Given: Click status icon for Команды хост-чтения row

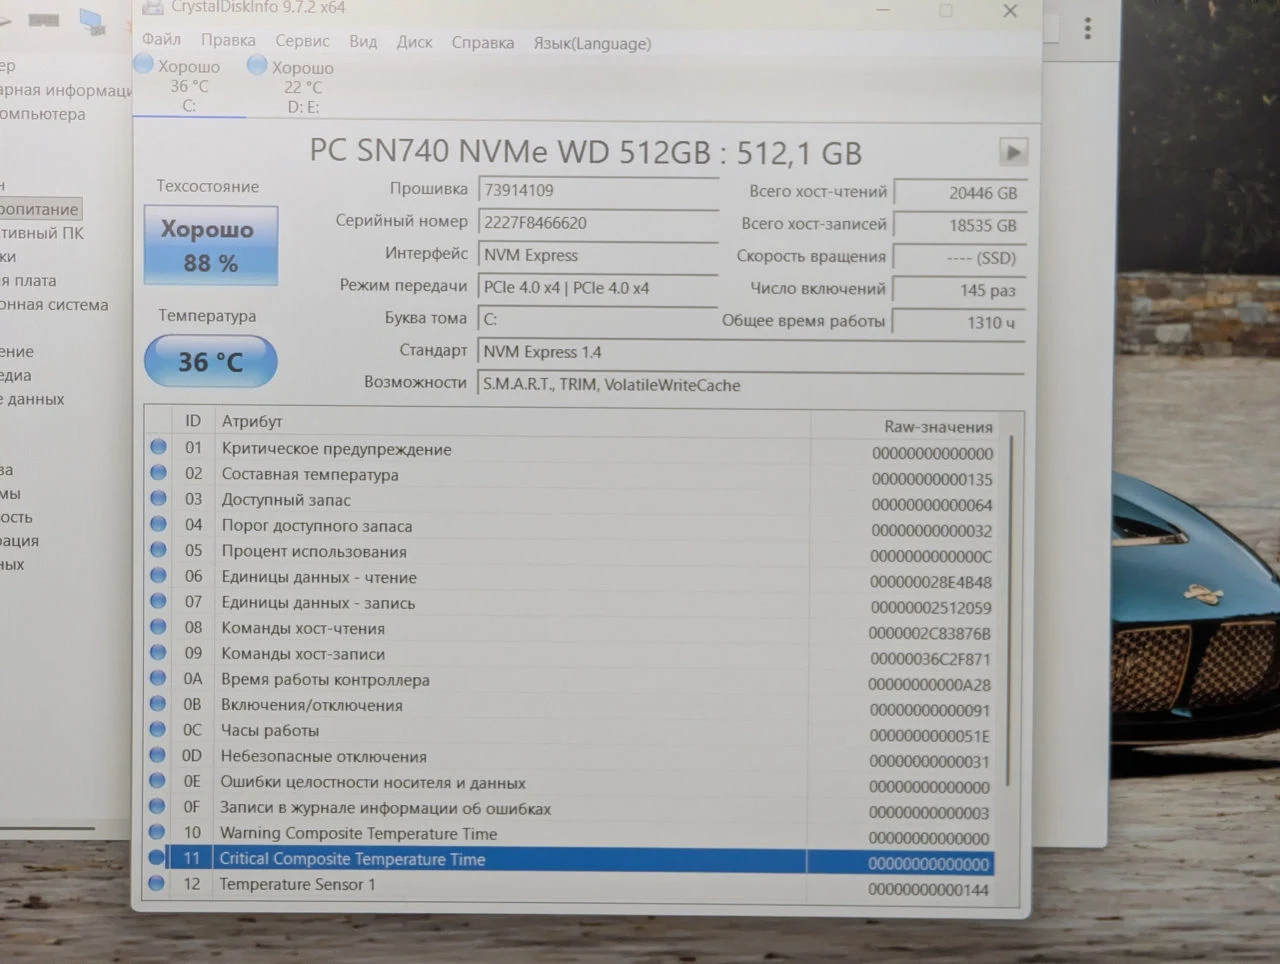Looking at the screenshot, I should pyautogui.click(x=158, y=627).
